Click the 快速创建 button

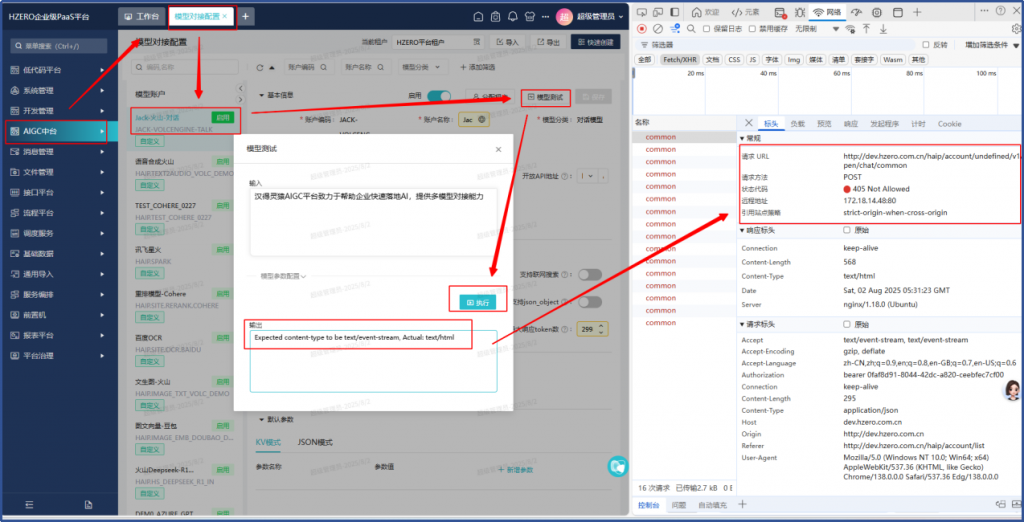pyautogui.click(x=596, y=42)
